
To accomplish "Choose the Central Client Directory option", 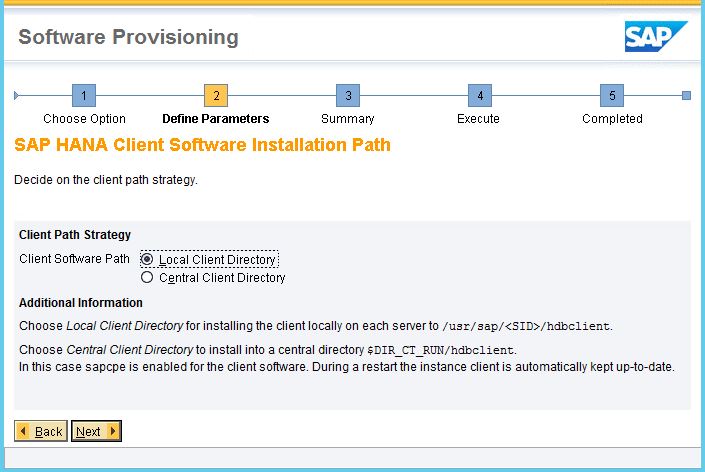I will 147,277.
